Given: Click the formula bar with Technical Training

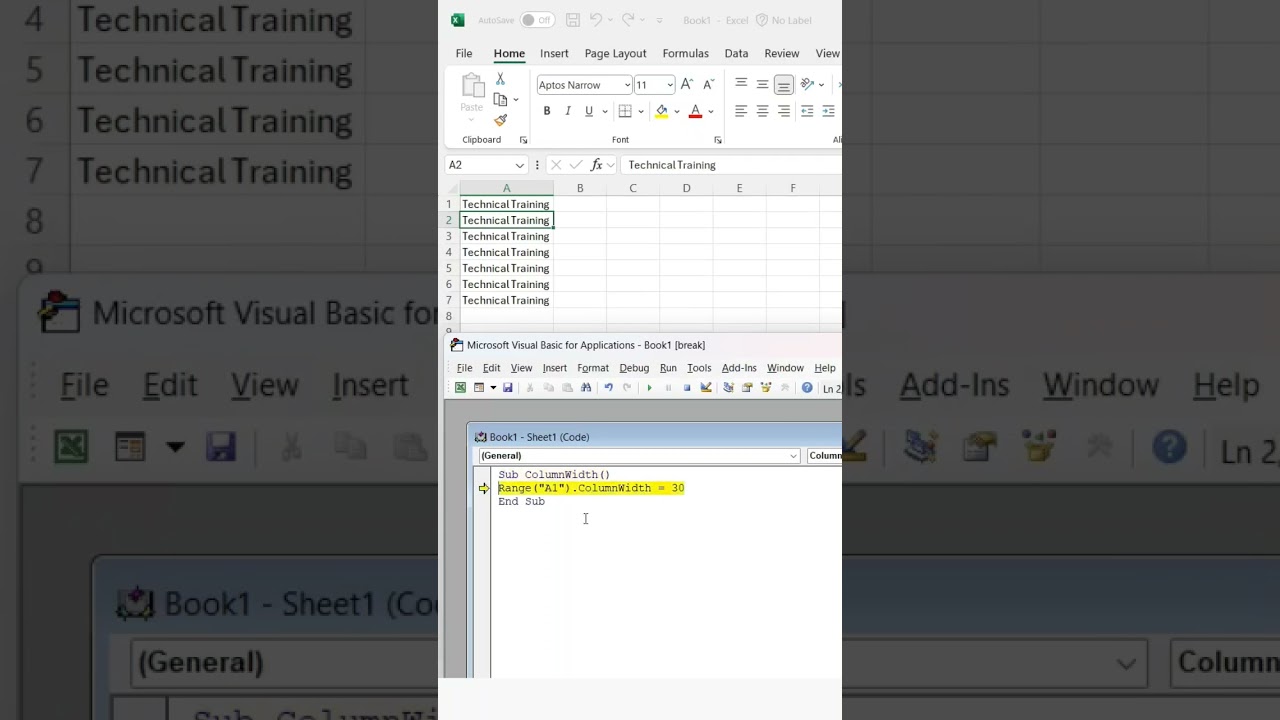Looking at the screenshot, I should (x=731, y=165).
